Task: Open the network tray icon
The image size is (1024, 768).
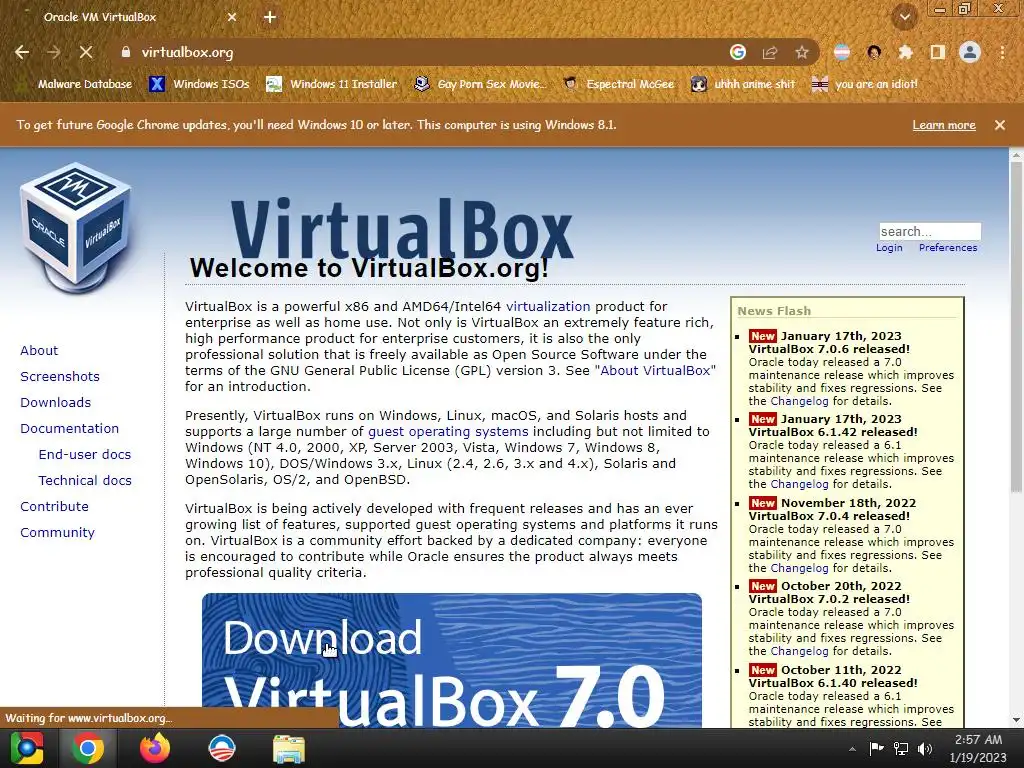Action: click(901, 748)
